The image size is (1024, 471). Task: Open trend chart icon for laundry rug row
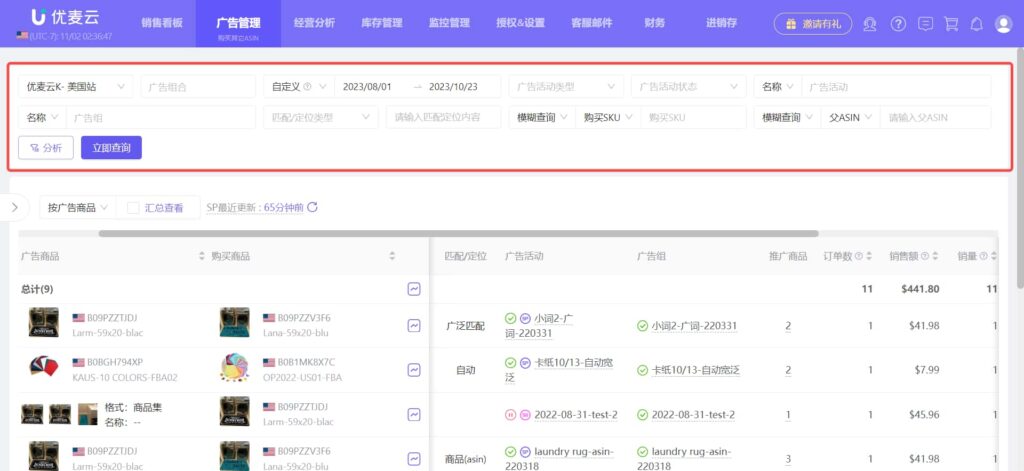(x=413, y=459)
